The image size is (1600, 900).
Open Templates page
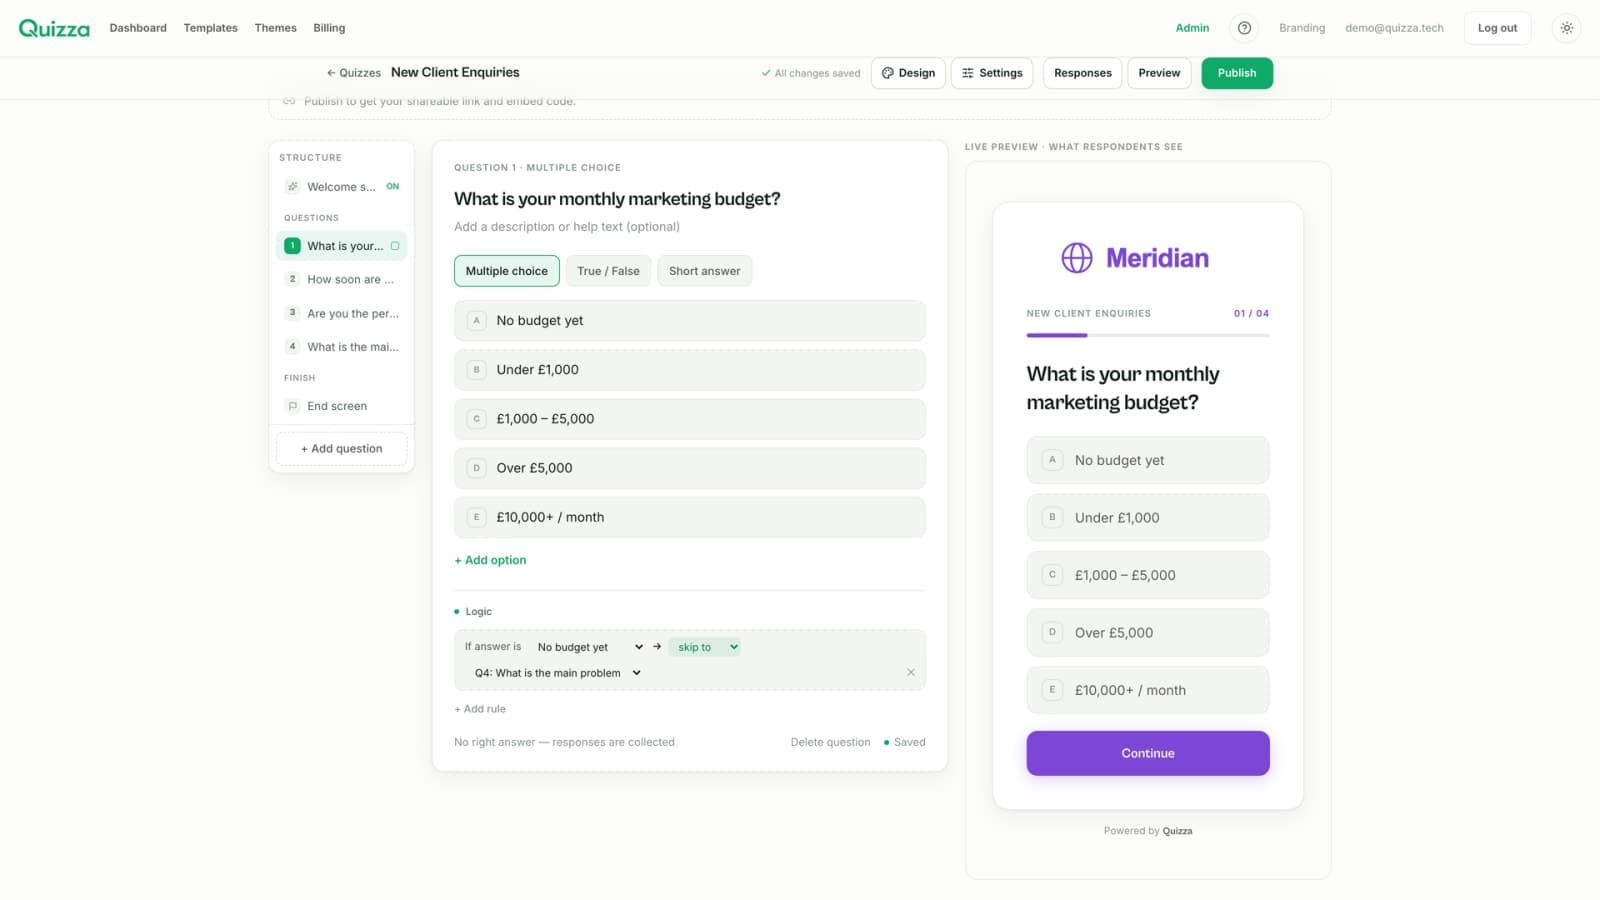[210, 28]
